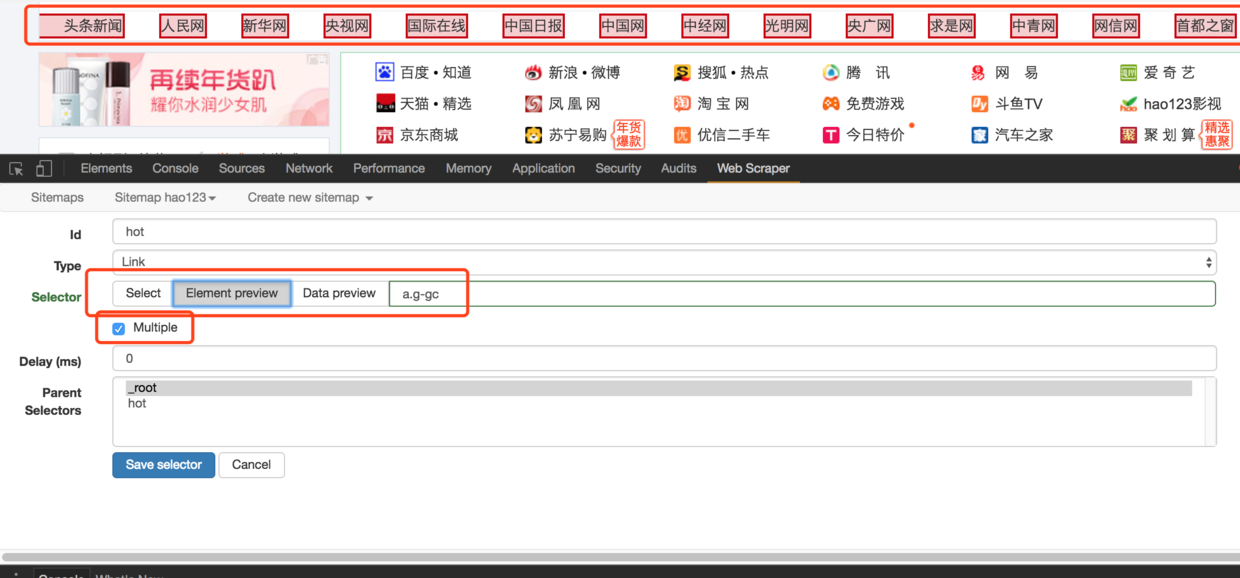Click the 聚划算 icon
The image size is (1240, 578).
tap(1128, 134)
